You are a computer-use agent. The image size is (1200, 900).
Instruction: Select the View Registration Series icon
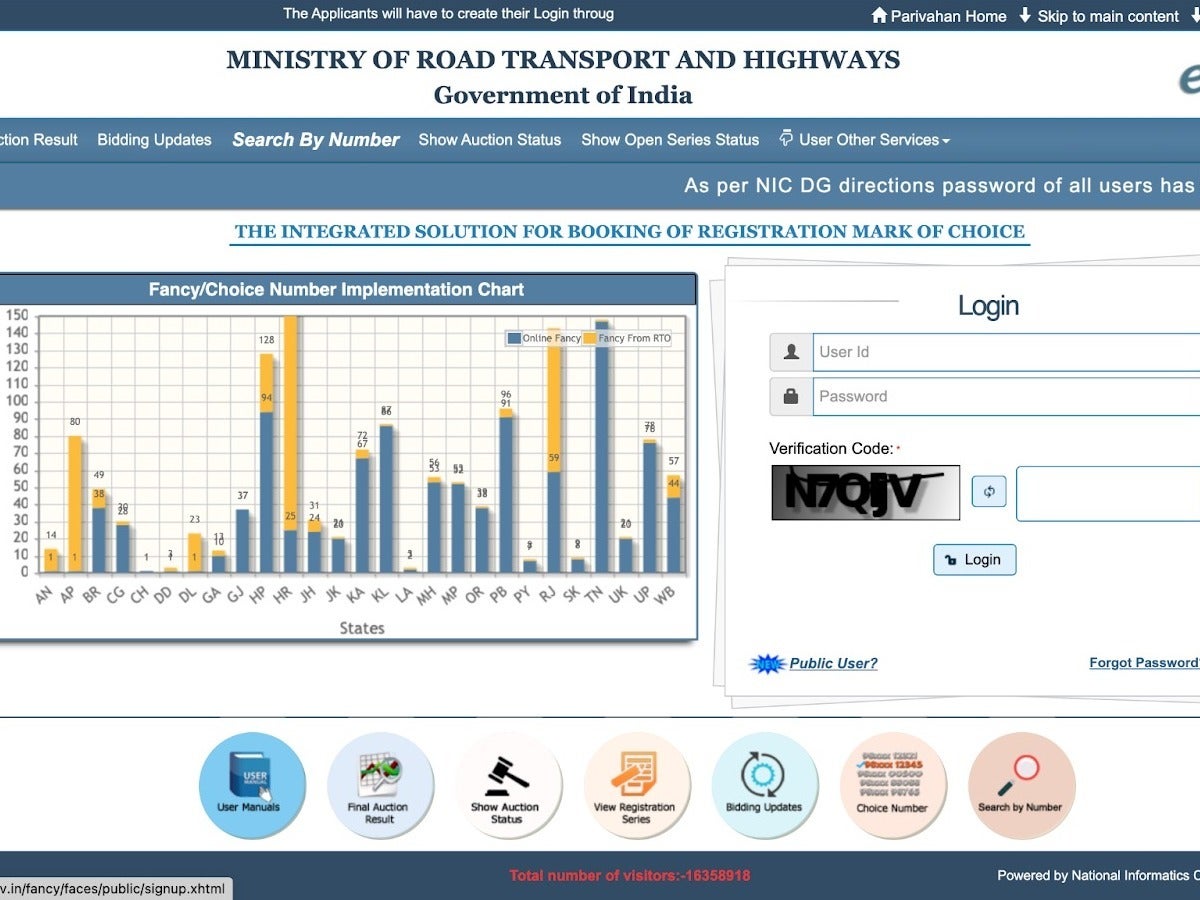tap(635, 785)
